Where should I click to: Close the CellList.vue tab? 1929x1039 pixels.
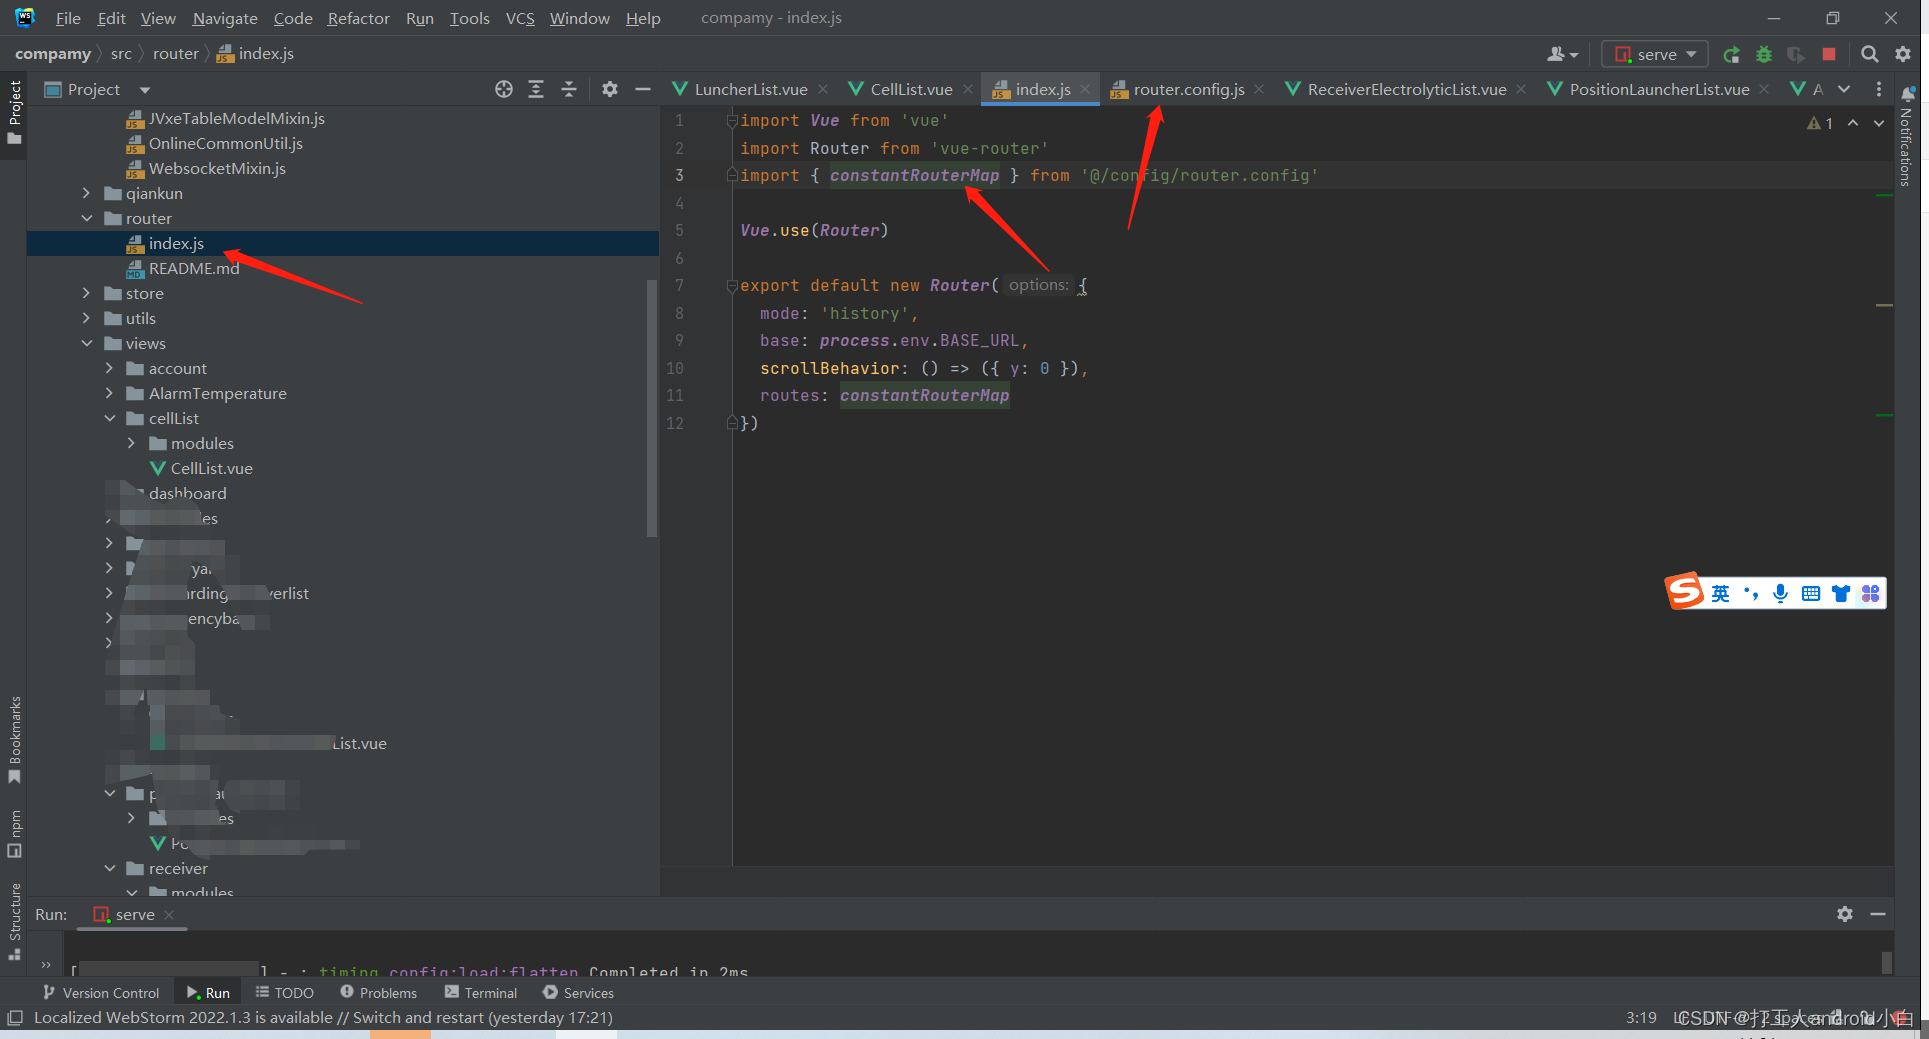(968, 89)
